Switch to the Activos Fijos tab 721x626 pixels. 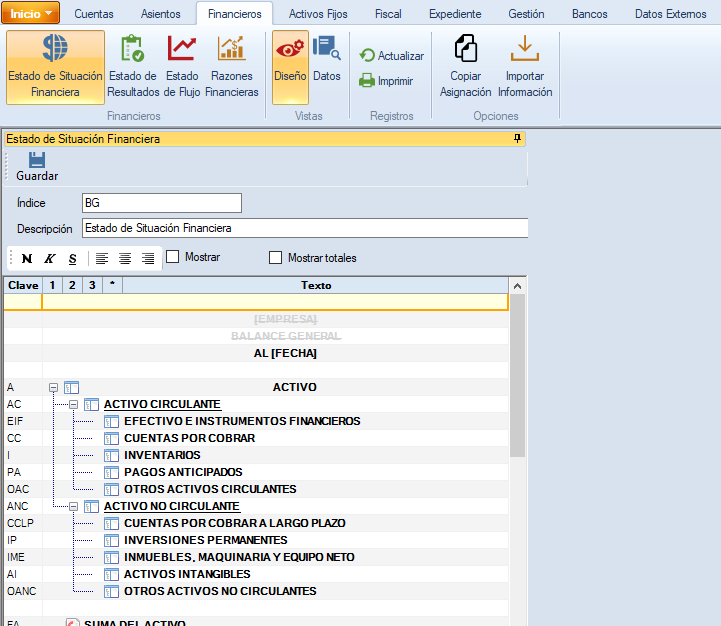318,14
